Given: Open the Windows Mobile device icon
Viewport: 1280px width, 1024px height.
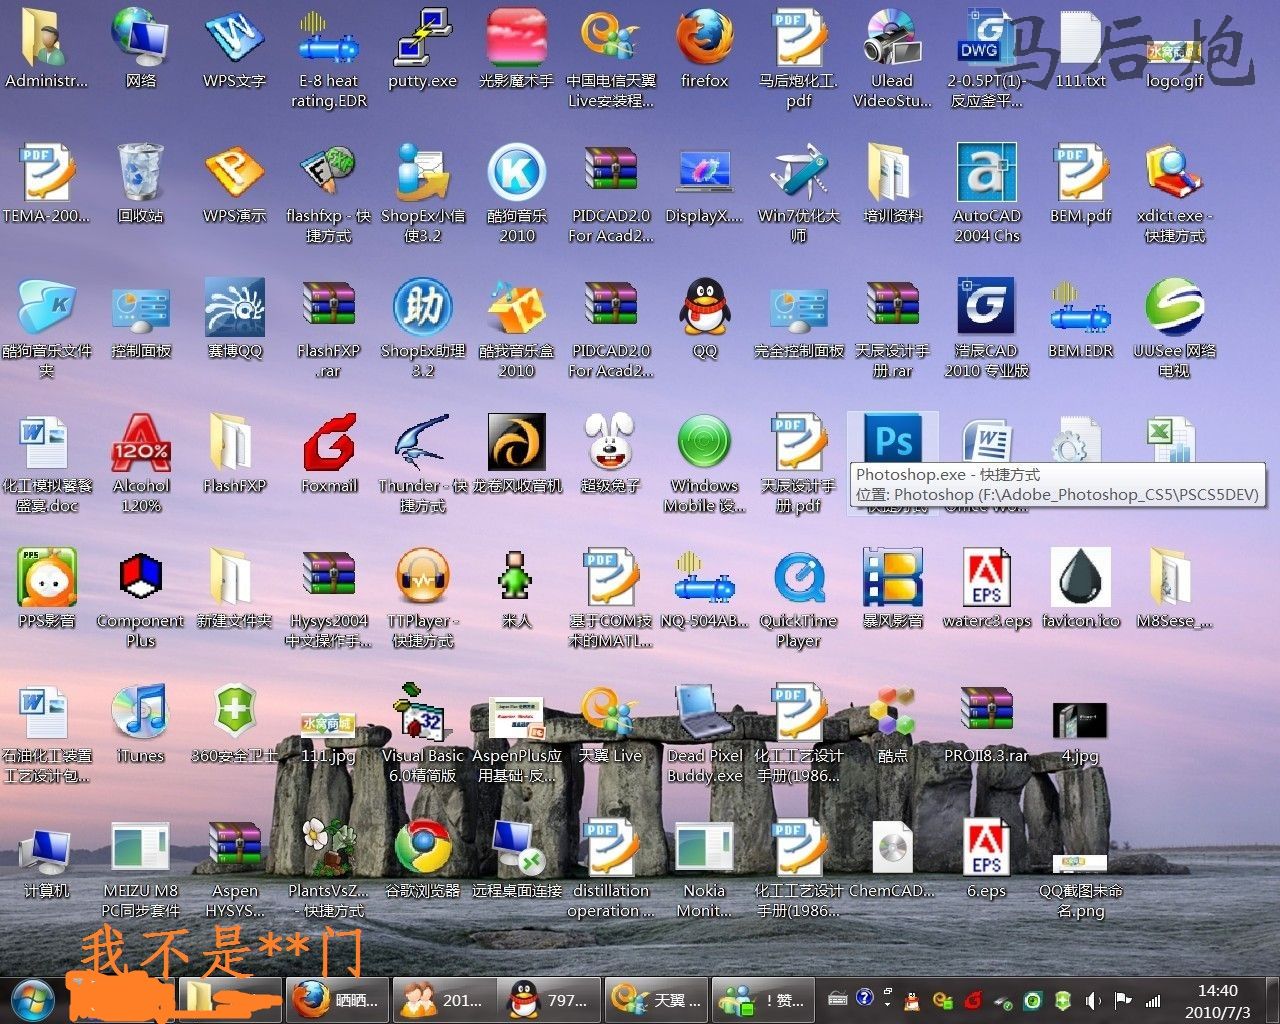Looking at the screenshot, I should coord(705,442).
